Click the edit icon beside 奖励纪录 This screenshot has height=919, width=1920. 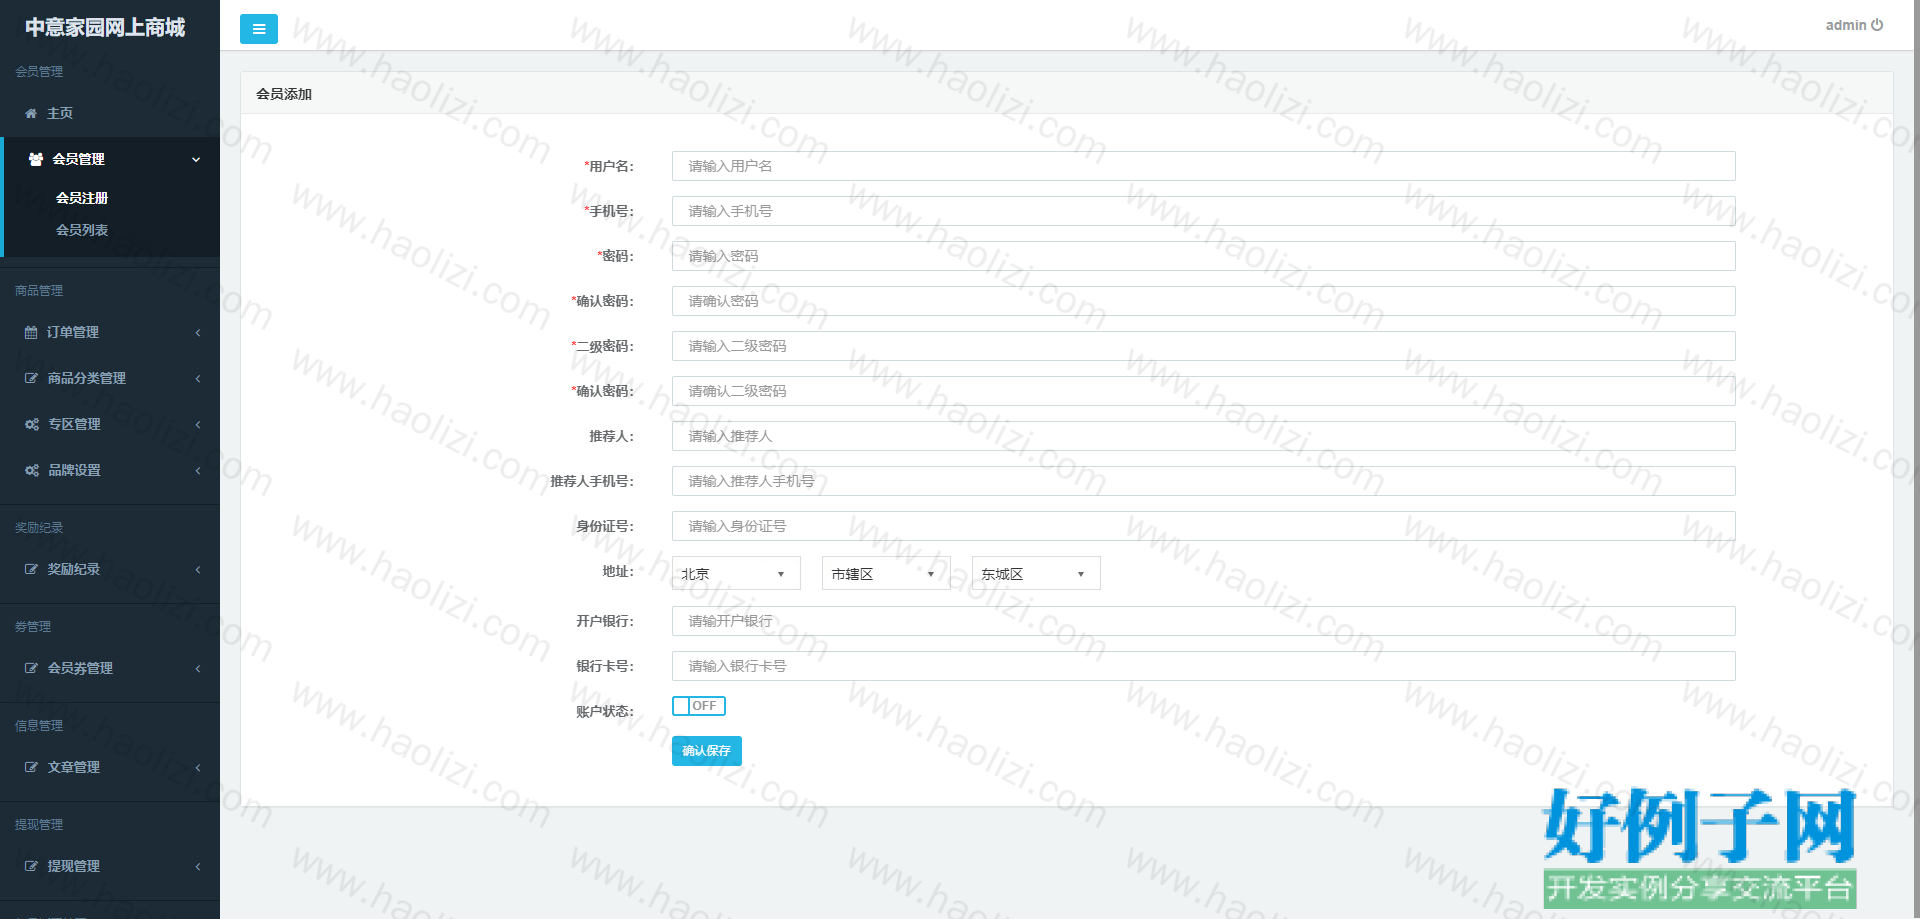pos(31,569)
